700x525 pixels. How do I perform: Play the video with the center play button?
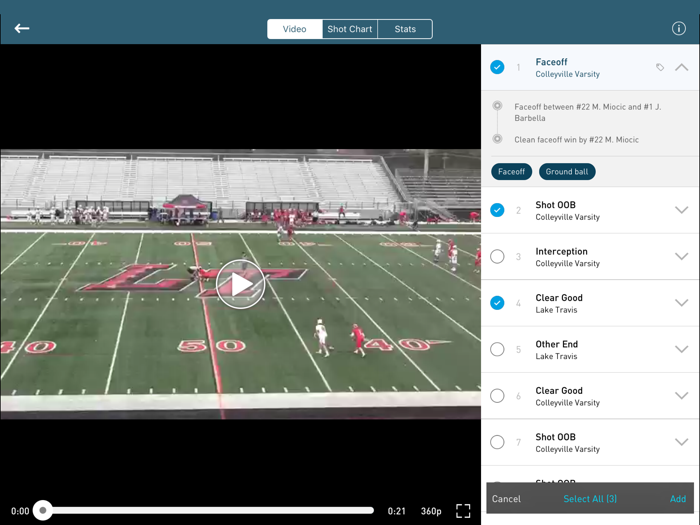coord(240,284)
